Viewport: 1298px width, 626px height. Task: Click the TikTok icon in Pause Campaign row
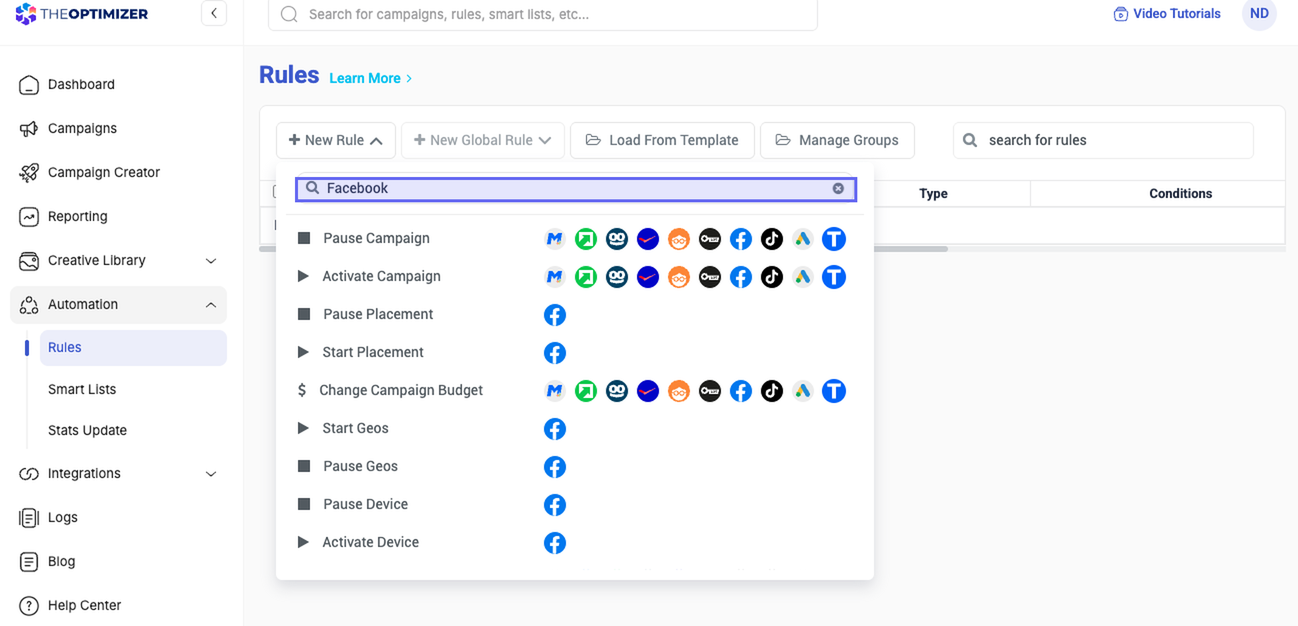coord(772,239)
